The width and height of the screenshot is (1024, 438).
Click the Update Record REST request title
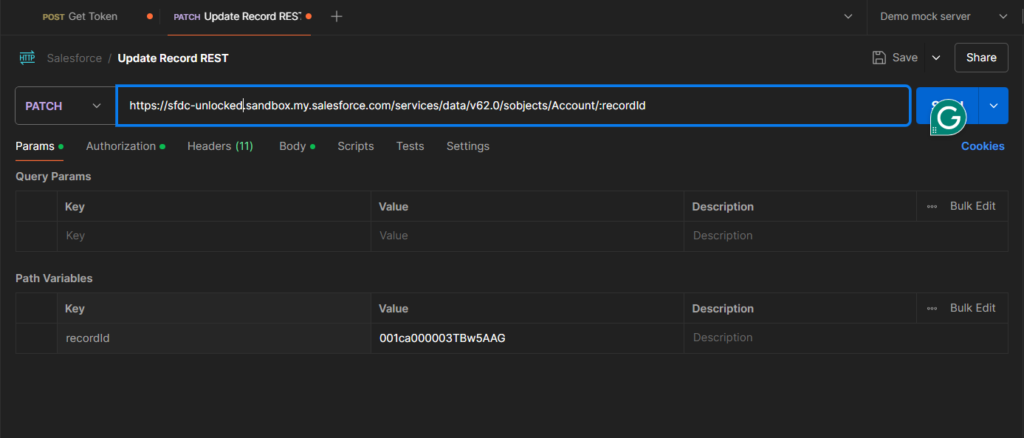[x=173, y=58]
